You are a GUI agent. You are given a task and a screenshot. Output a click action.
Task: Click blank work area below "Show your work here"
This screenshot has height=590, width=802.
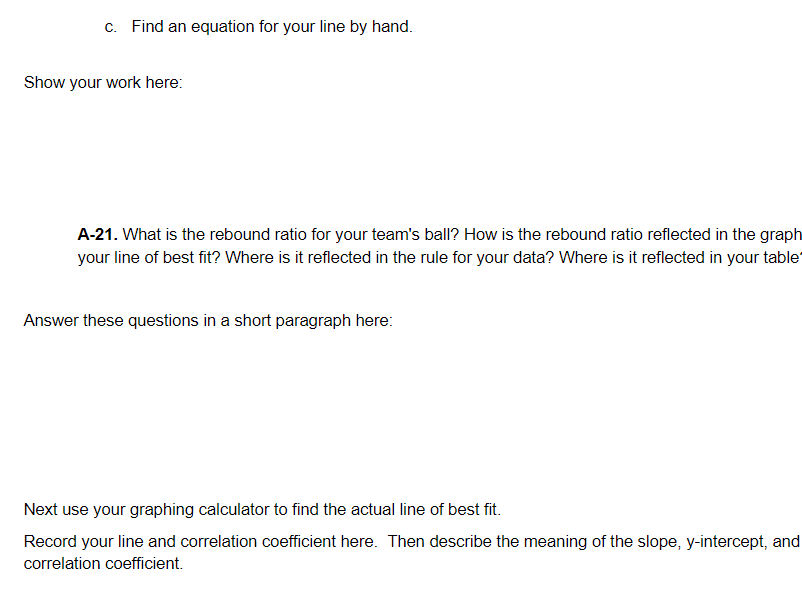pyautogui.click(x=401, y=153)
